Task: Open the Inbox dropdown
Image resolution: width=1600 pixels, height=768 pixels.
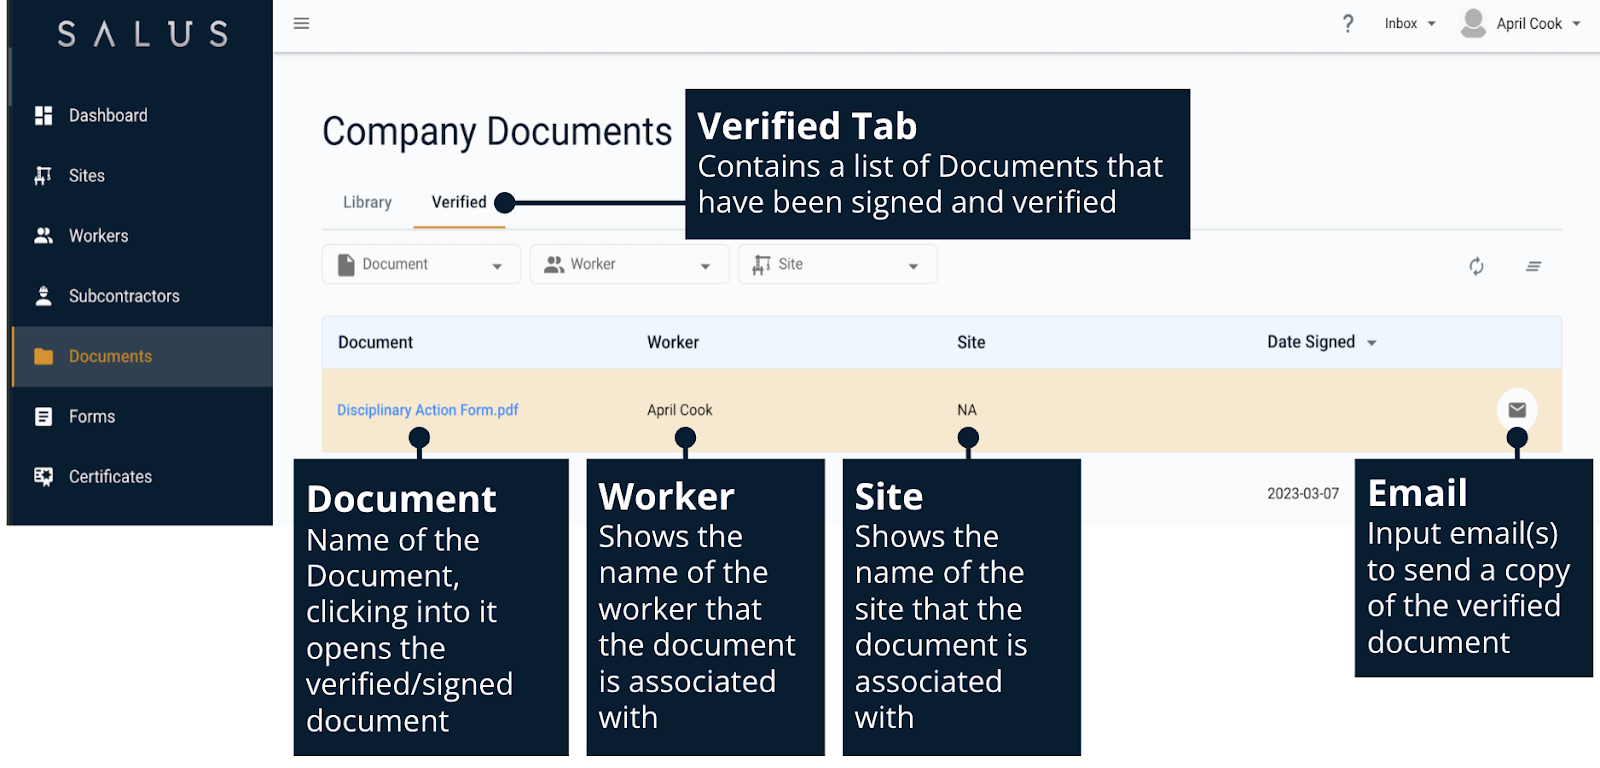Action: point(1409,24)
